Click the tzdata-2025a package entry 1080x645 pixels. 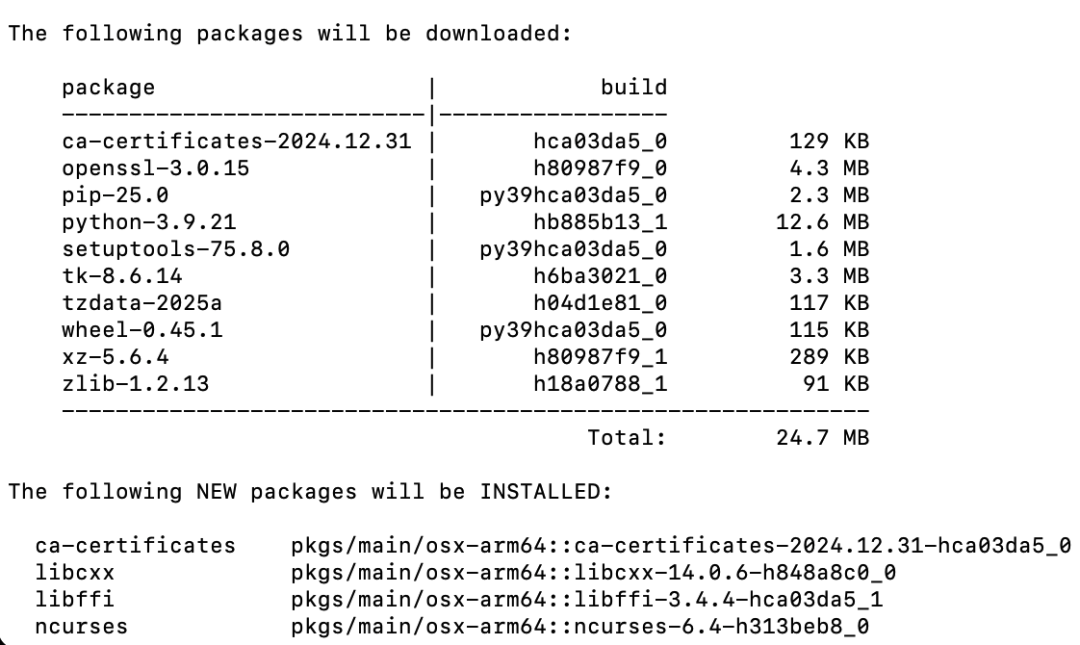point(142,303)
